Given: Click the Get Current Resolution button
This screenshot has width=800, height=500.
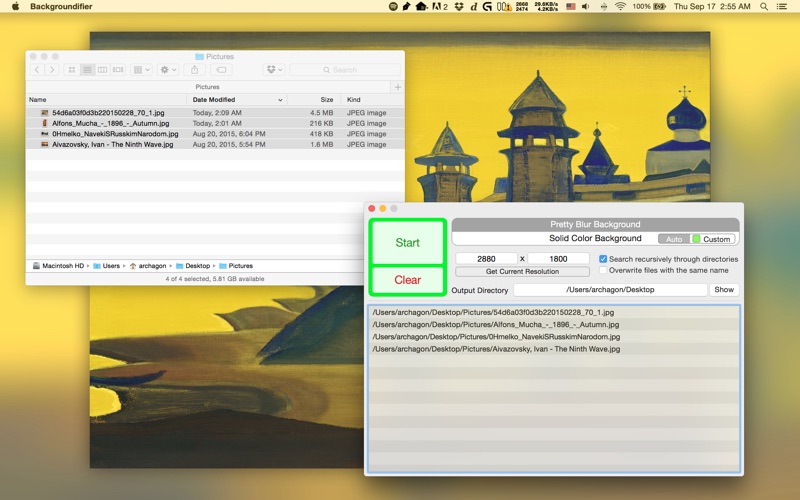Looking at the screenshot, I should pos(522,271).
